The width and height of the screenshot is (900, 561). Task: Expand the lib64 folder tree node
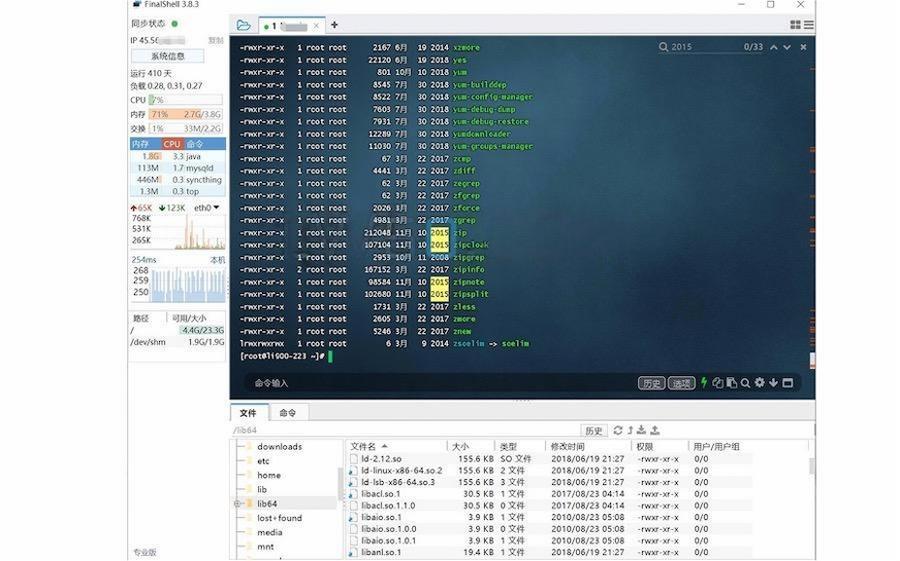pos(237,504)
